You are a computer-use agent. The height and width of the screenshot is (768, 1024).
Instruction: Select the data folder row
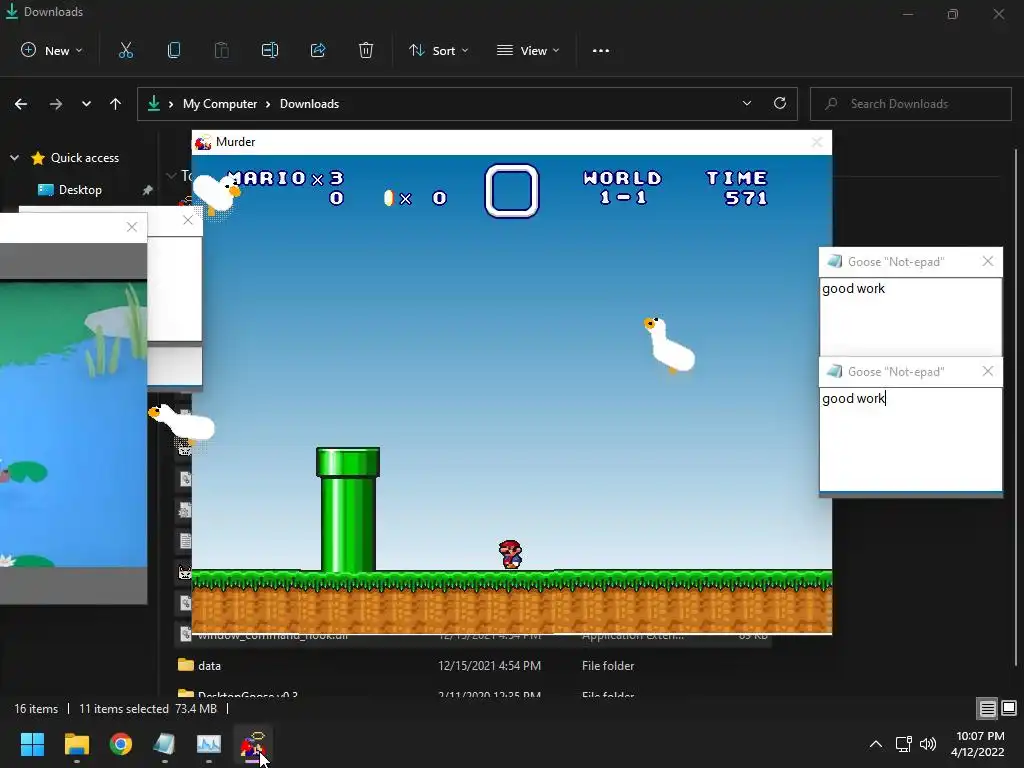click(473, 665)
